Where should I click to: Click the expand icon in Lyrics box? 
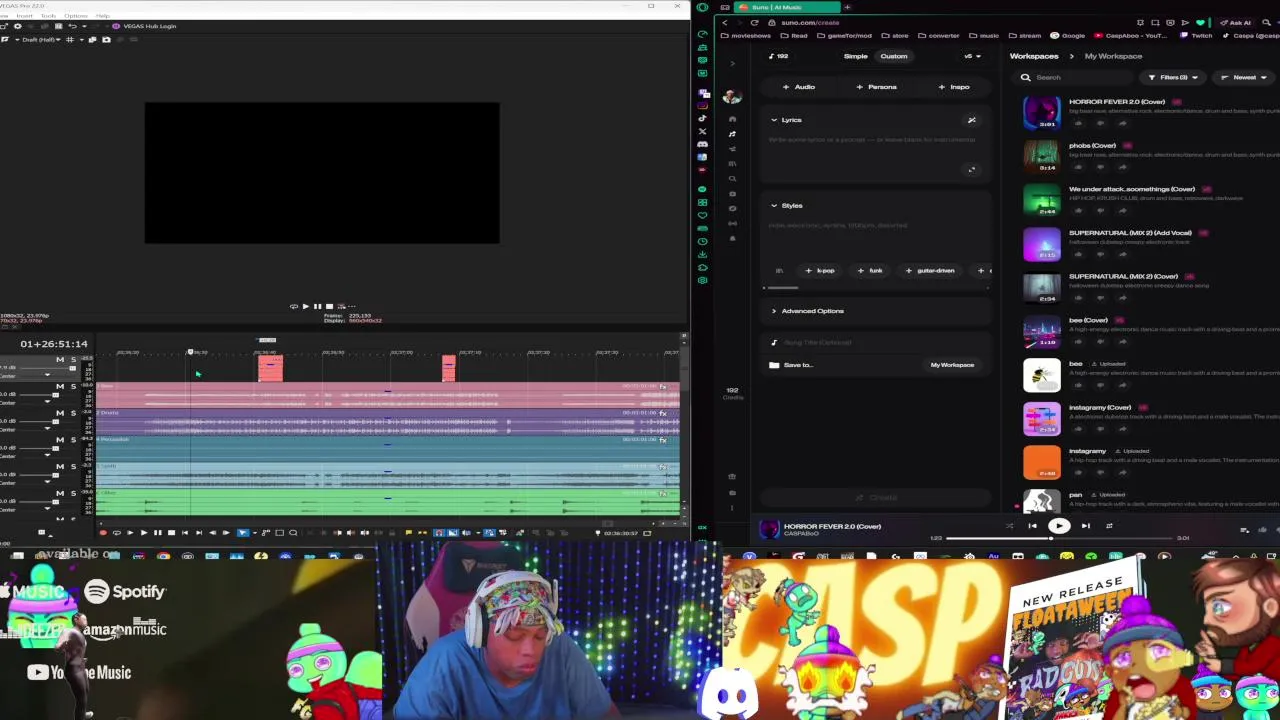971,169
